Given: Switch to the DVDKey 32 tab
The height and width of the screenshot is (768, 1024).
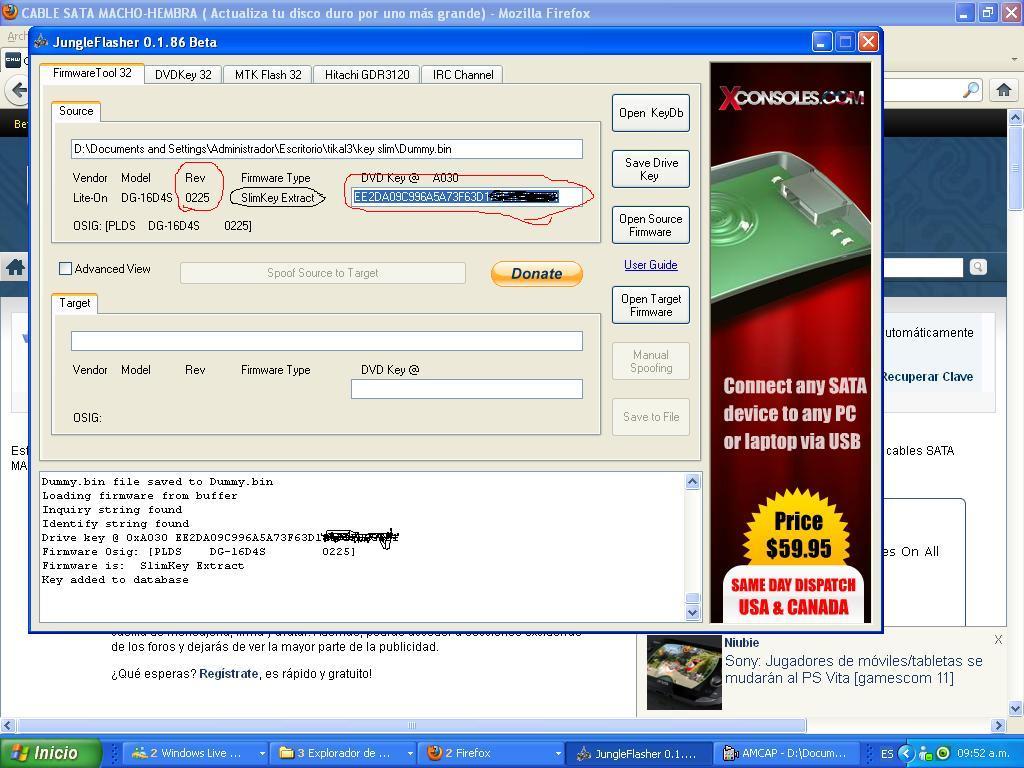Looking at the screenshot, I should (183, 74).
